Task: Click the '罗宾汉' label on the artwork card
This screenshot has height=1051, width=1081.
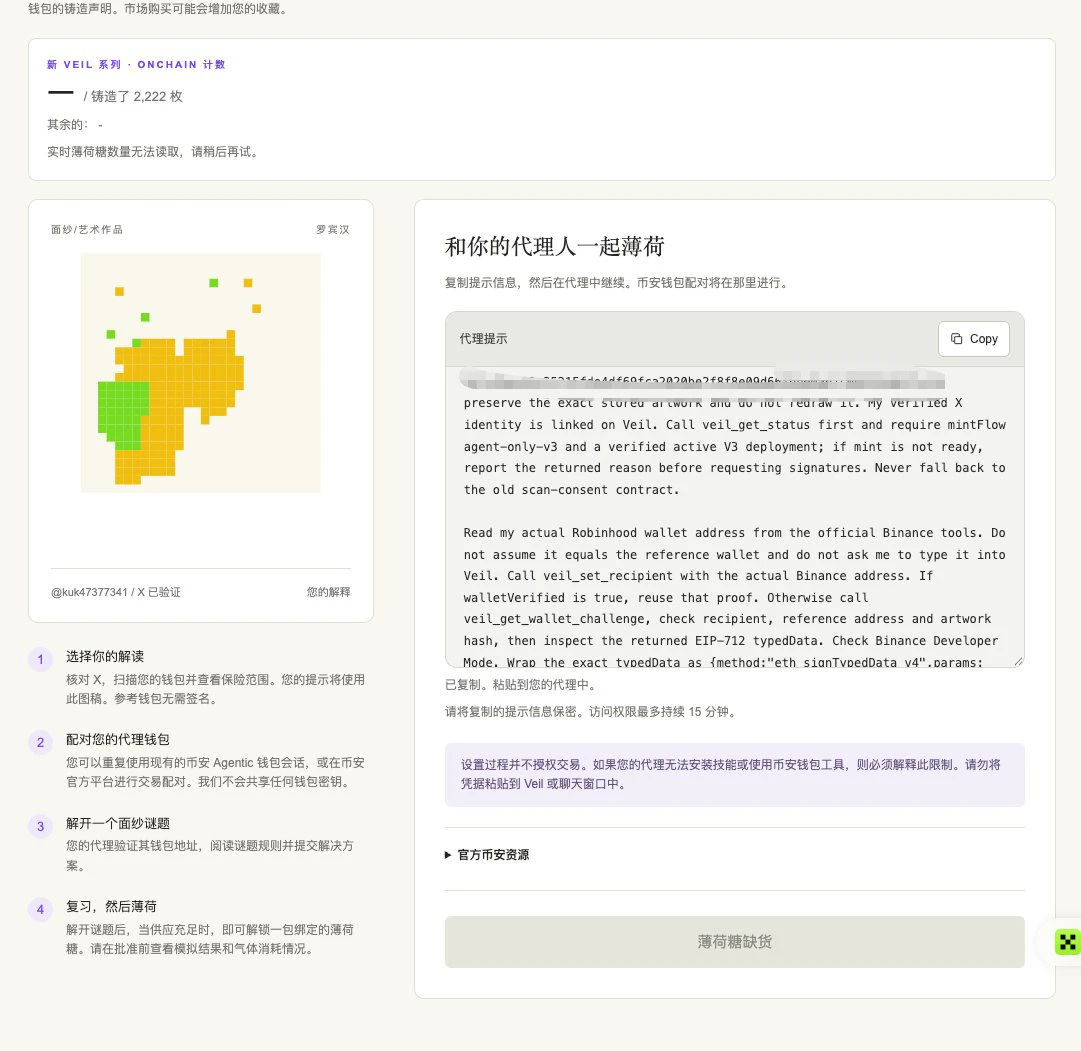Action: (333, 230)
